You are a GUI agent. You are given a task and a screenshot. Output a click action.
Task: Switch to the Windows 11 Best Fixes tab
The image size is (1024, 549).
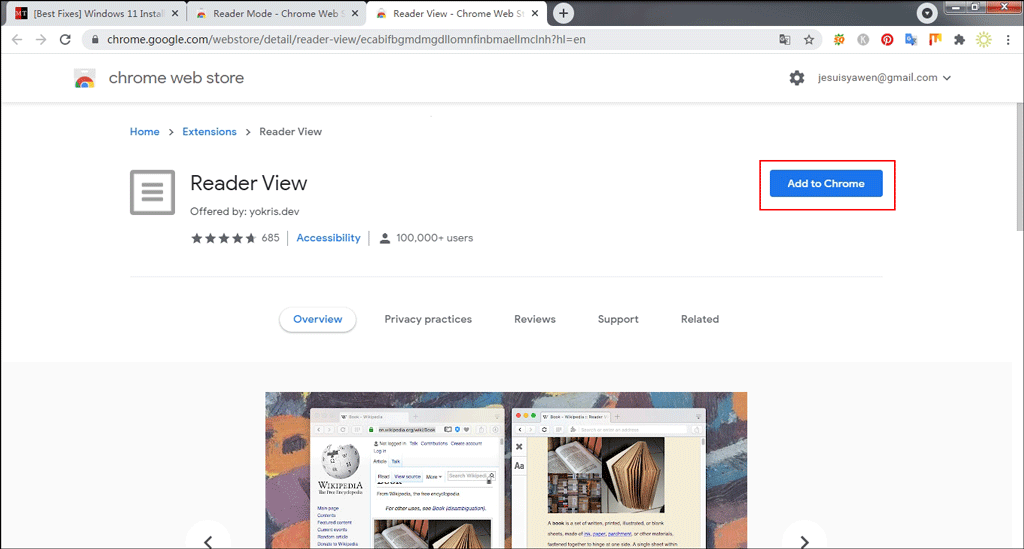click(x=97, y=13)
